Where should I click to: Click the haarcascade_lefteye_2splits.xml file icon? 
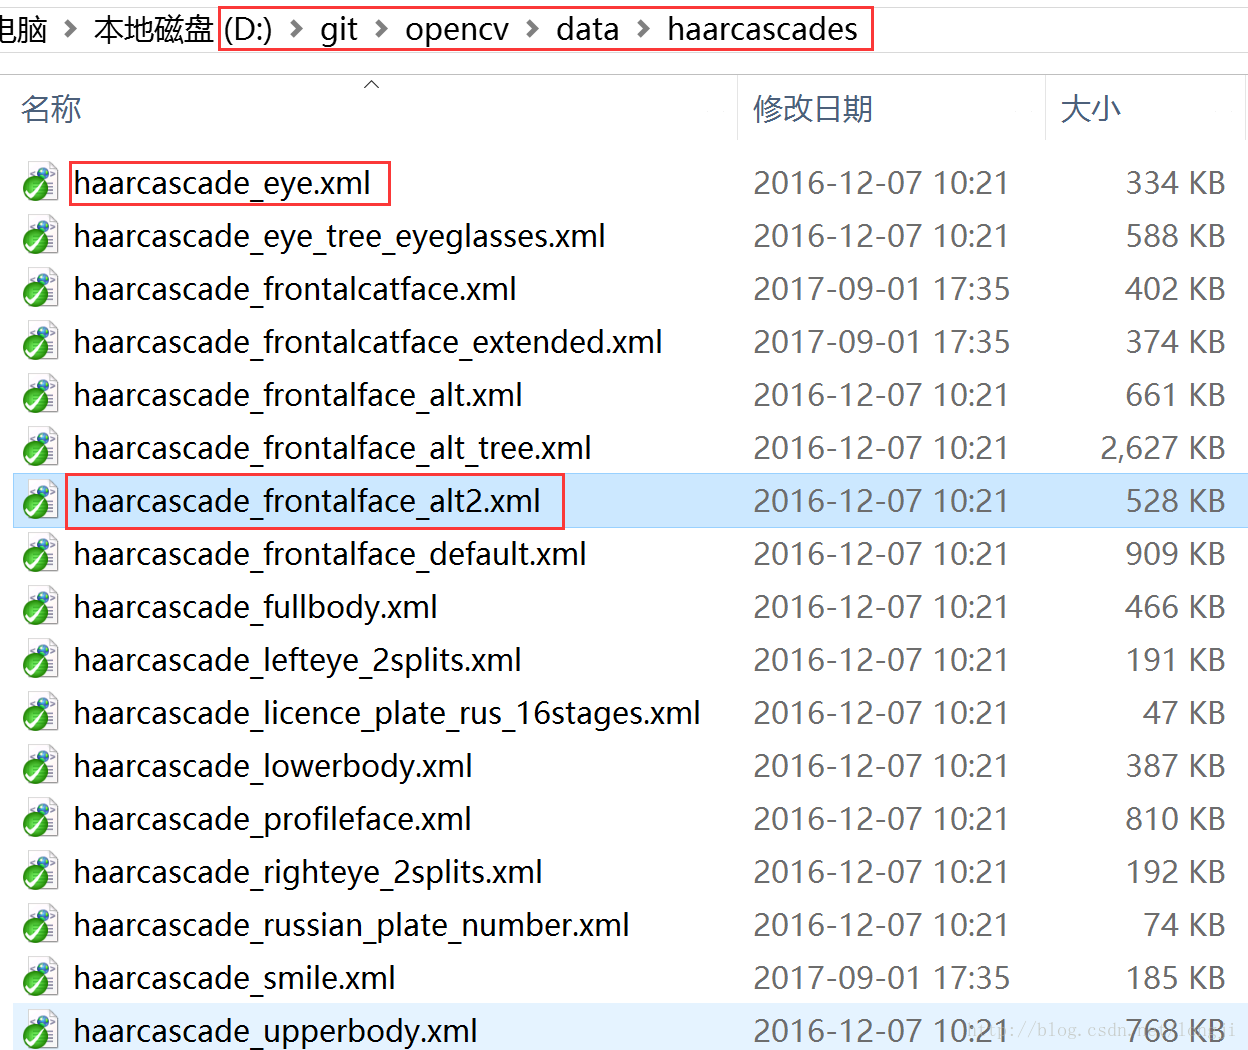pos(39,660)
